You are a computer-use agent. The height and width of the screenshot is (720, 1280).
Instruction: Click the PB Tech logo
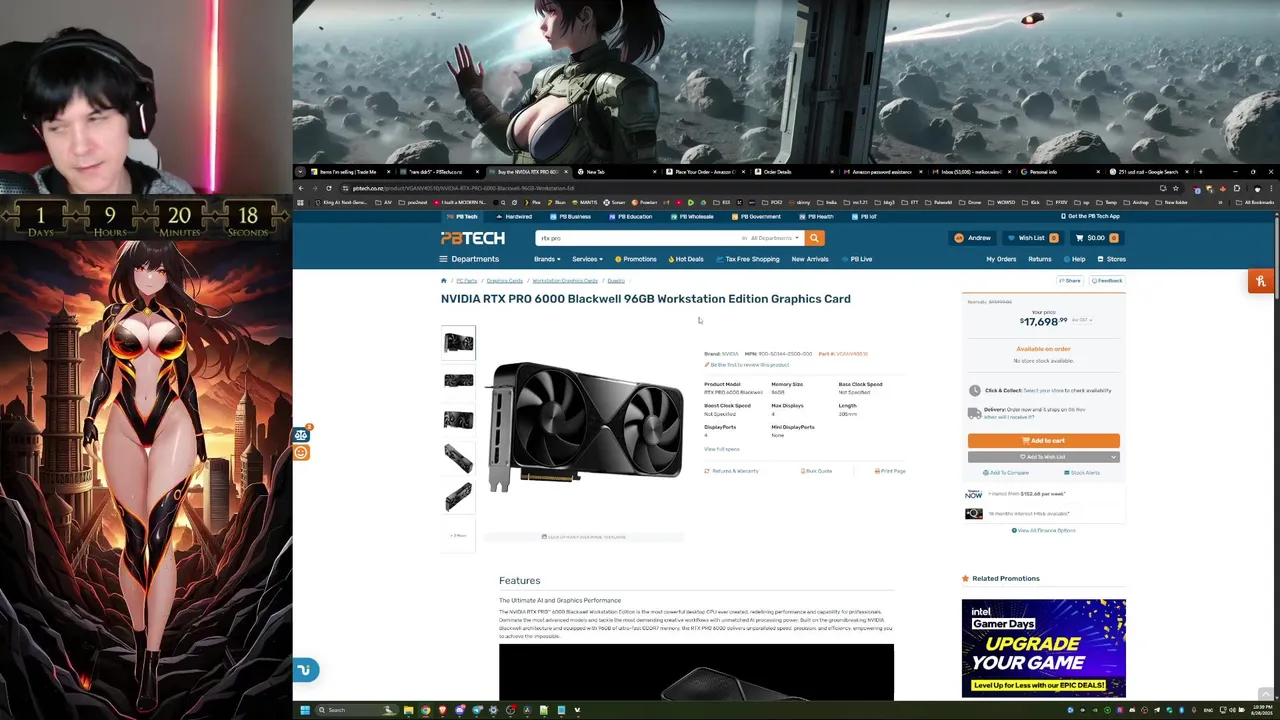473,238
